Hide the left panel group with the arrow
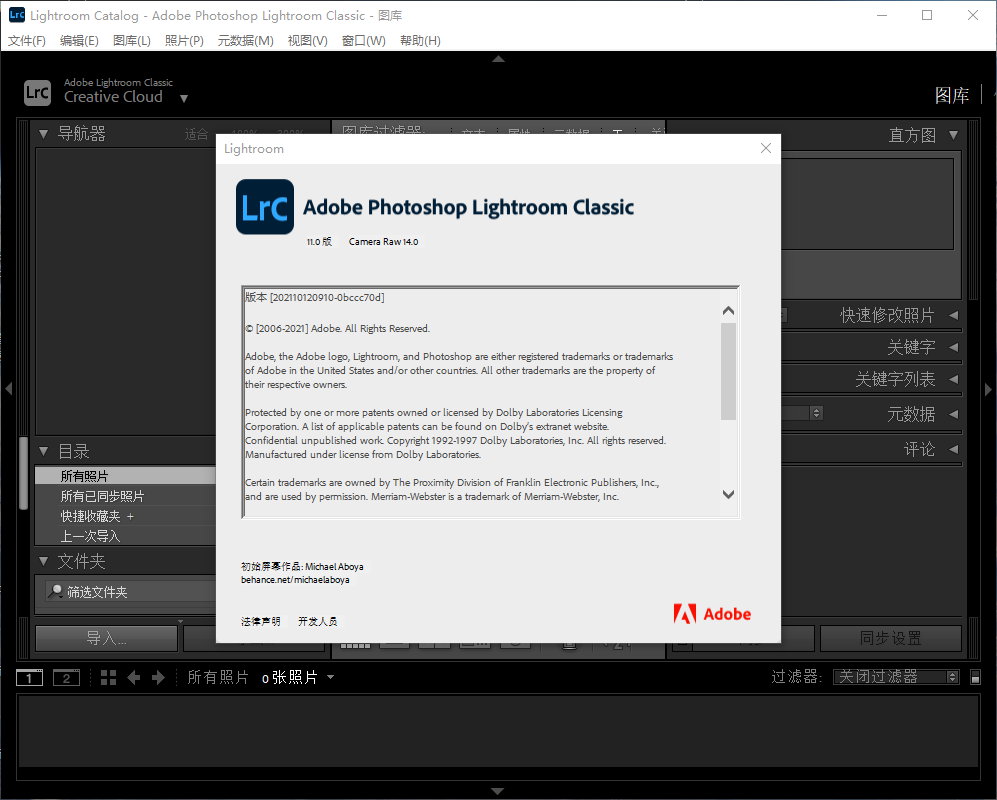 pos(8,389)
